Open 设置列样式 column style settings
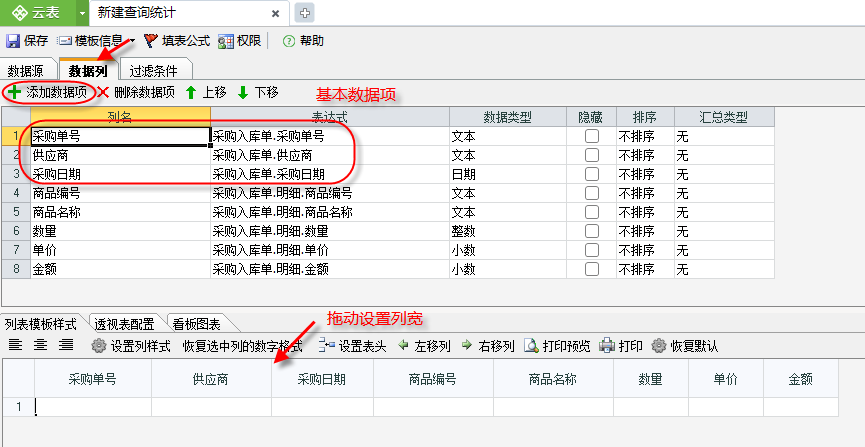Screen dimensions: 865x447 131,346
